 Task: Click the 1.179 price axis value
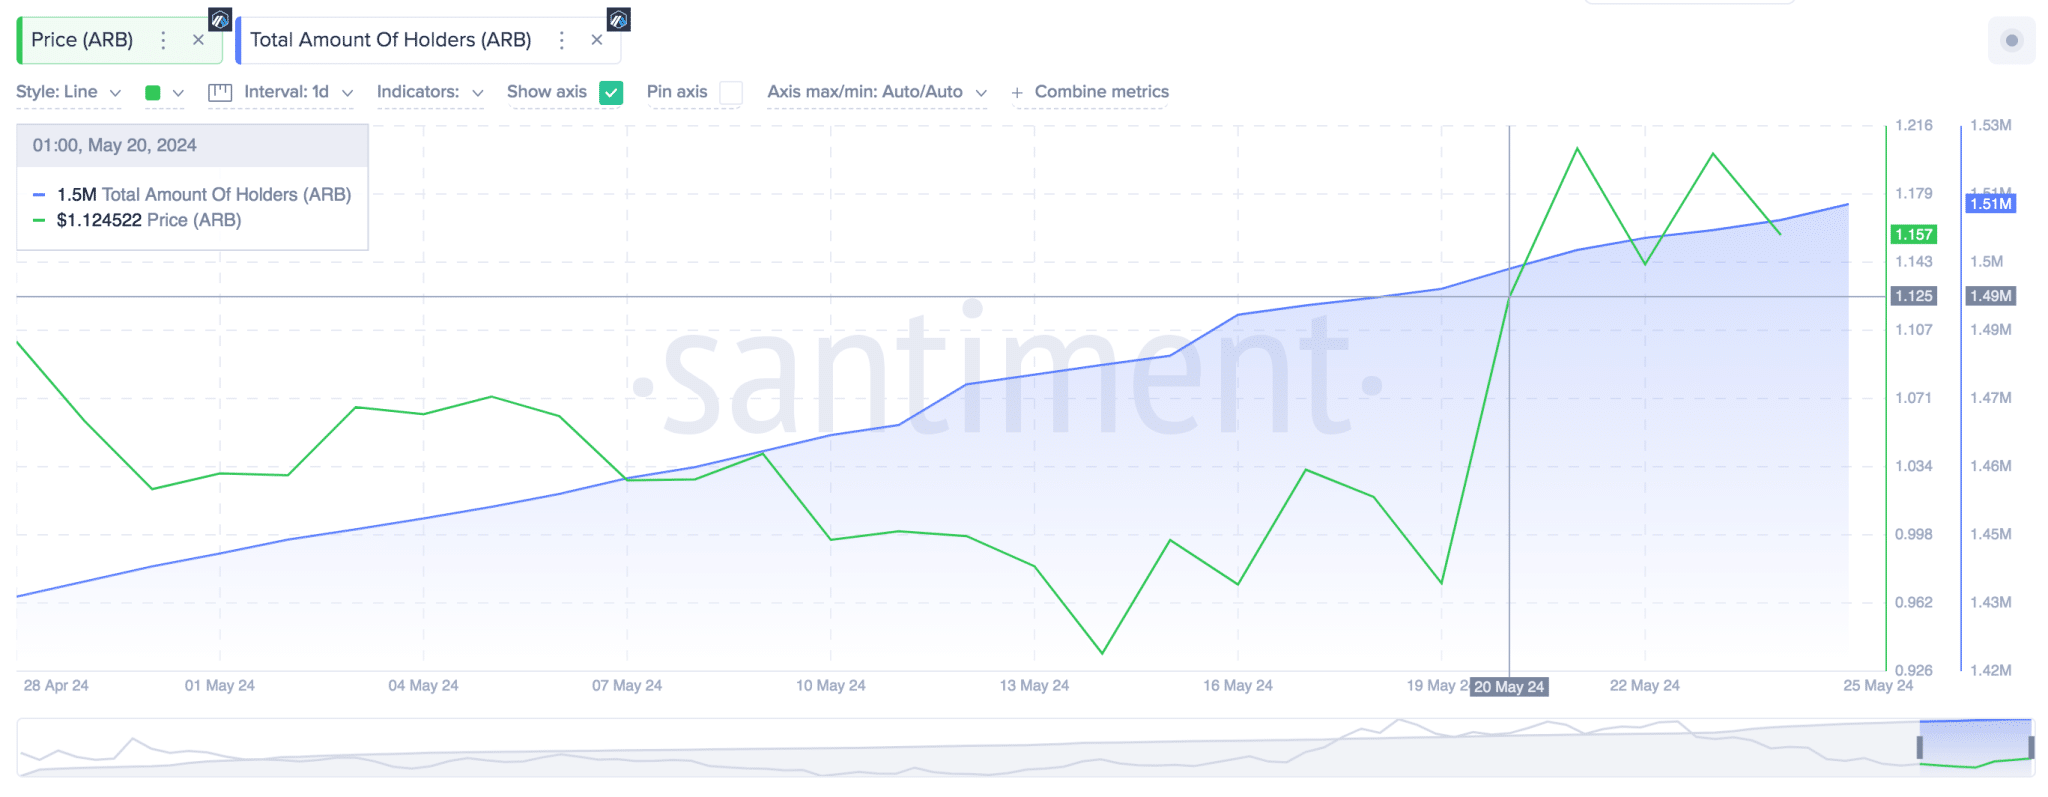(x=1914, y=193)
